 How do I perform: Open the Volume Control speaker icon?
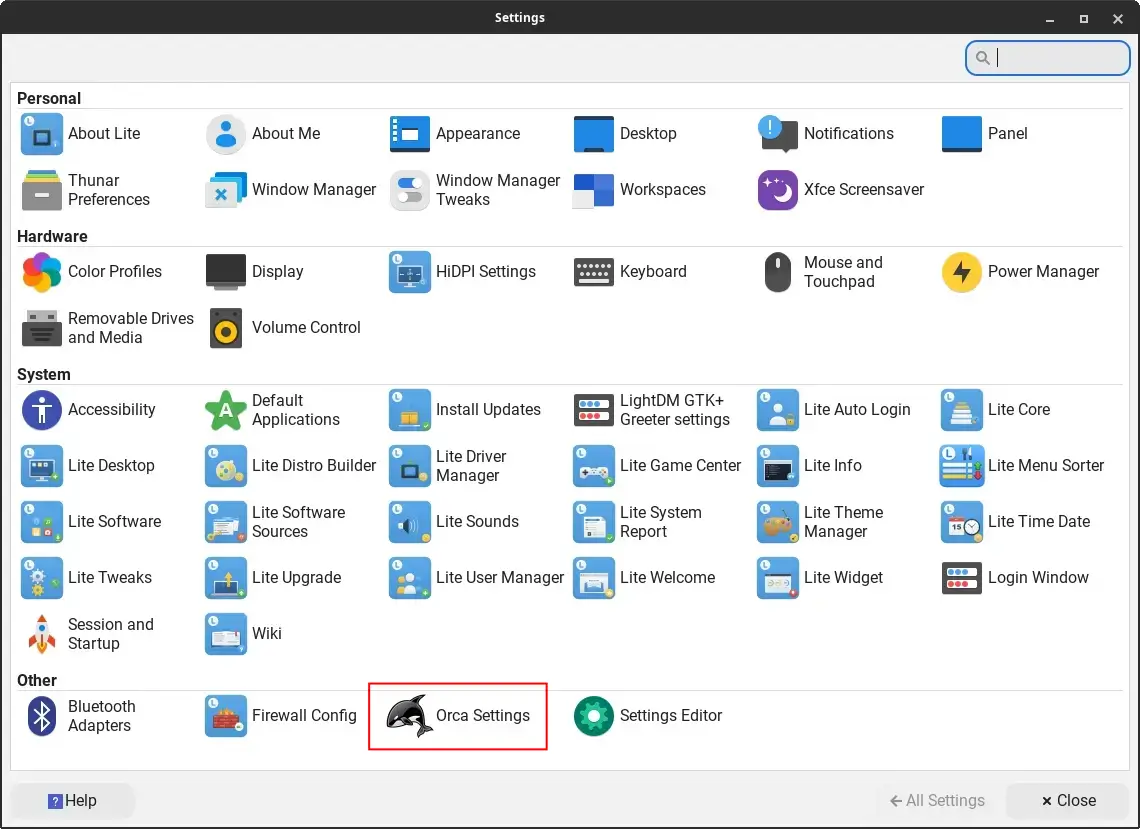point(225,328)
